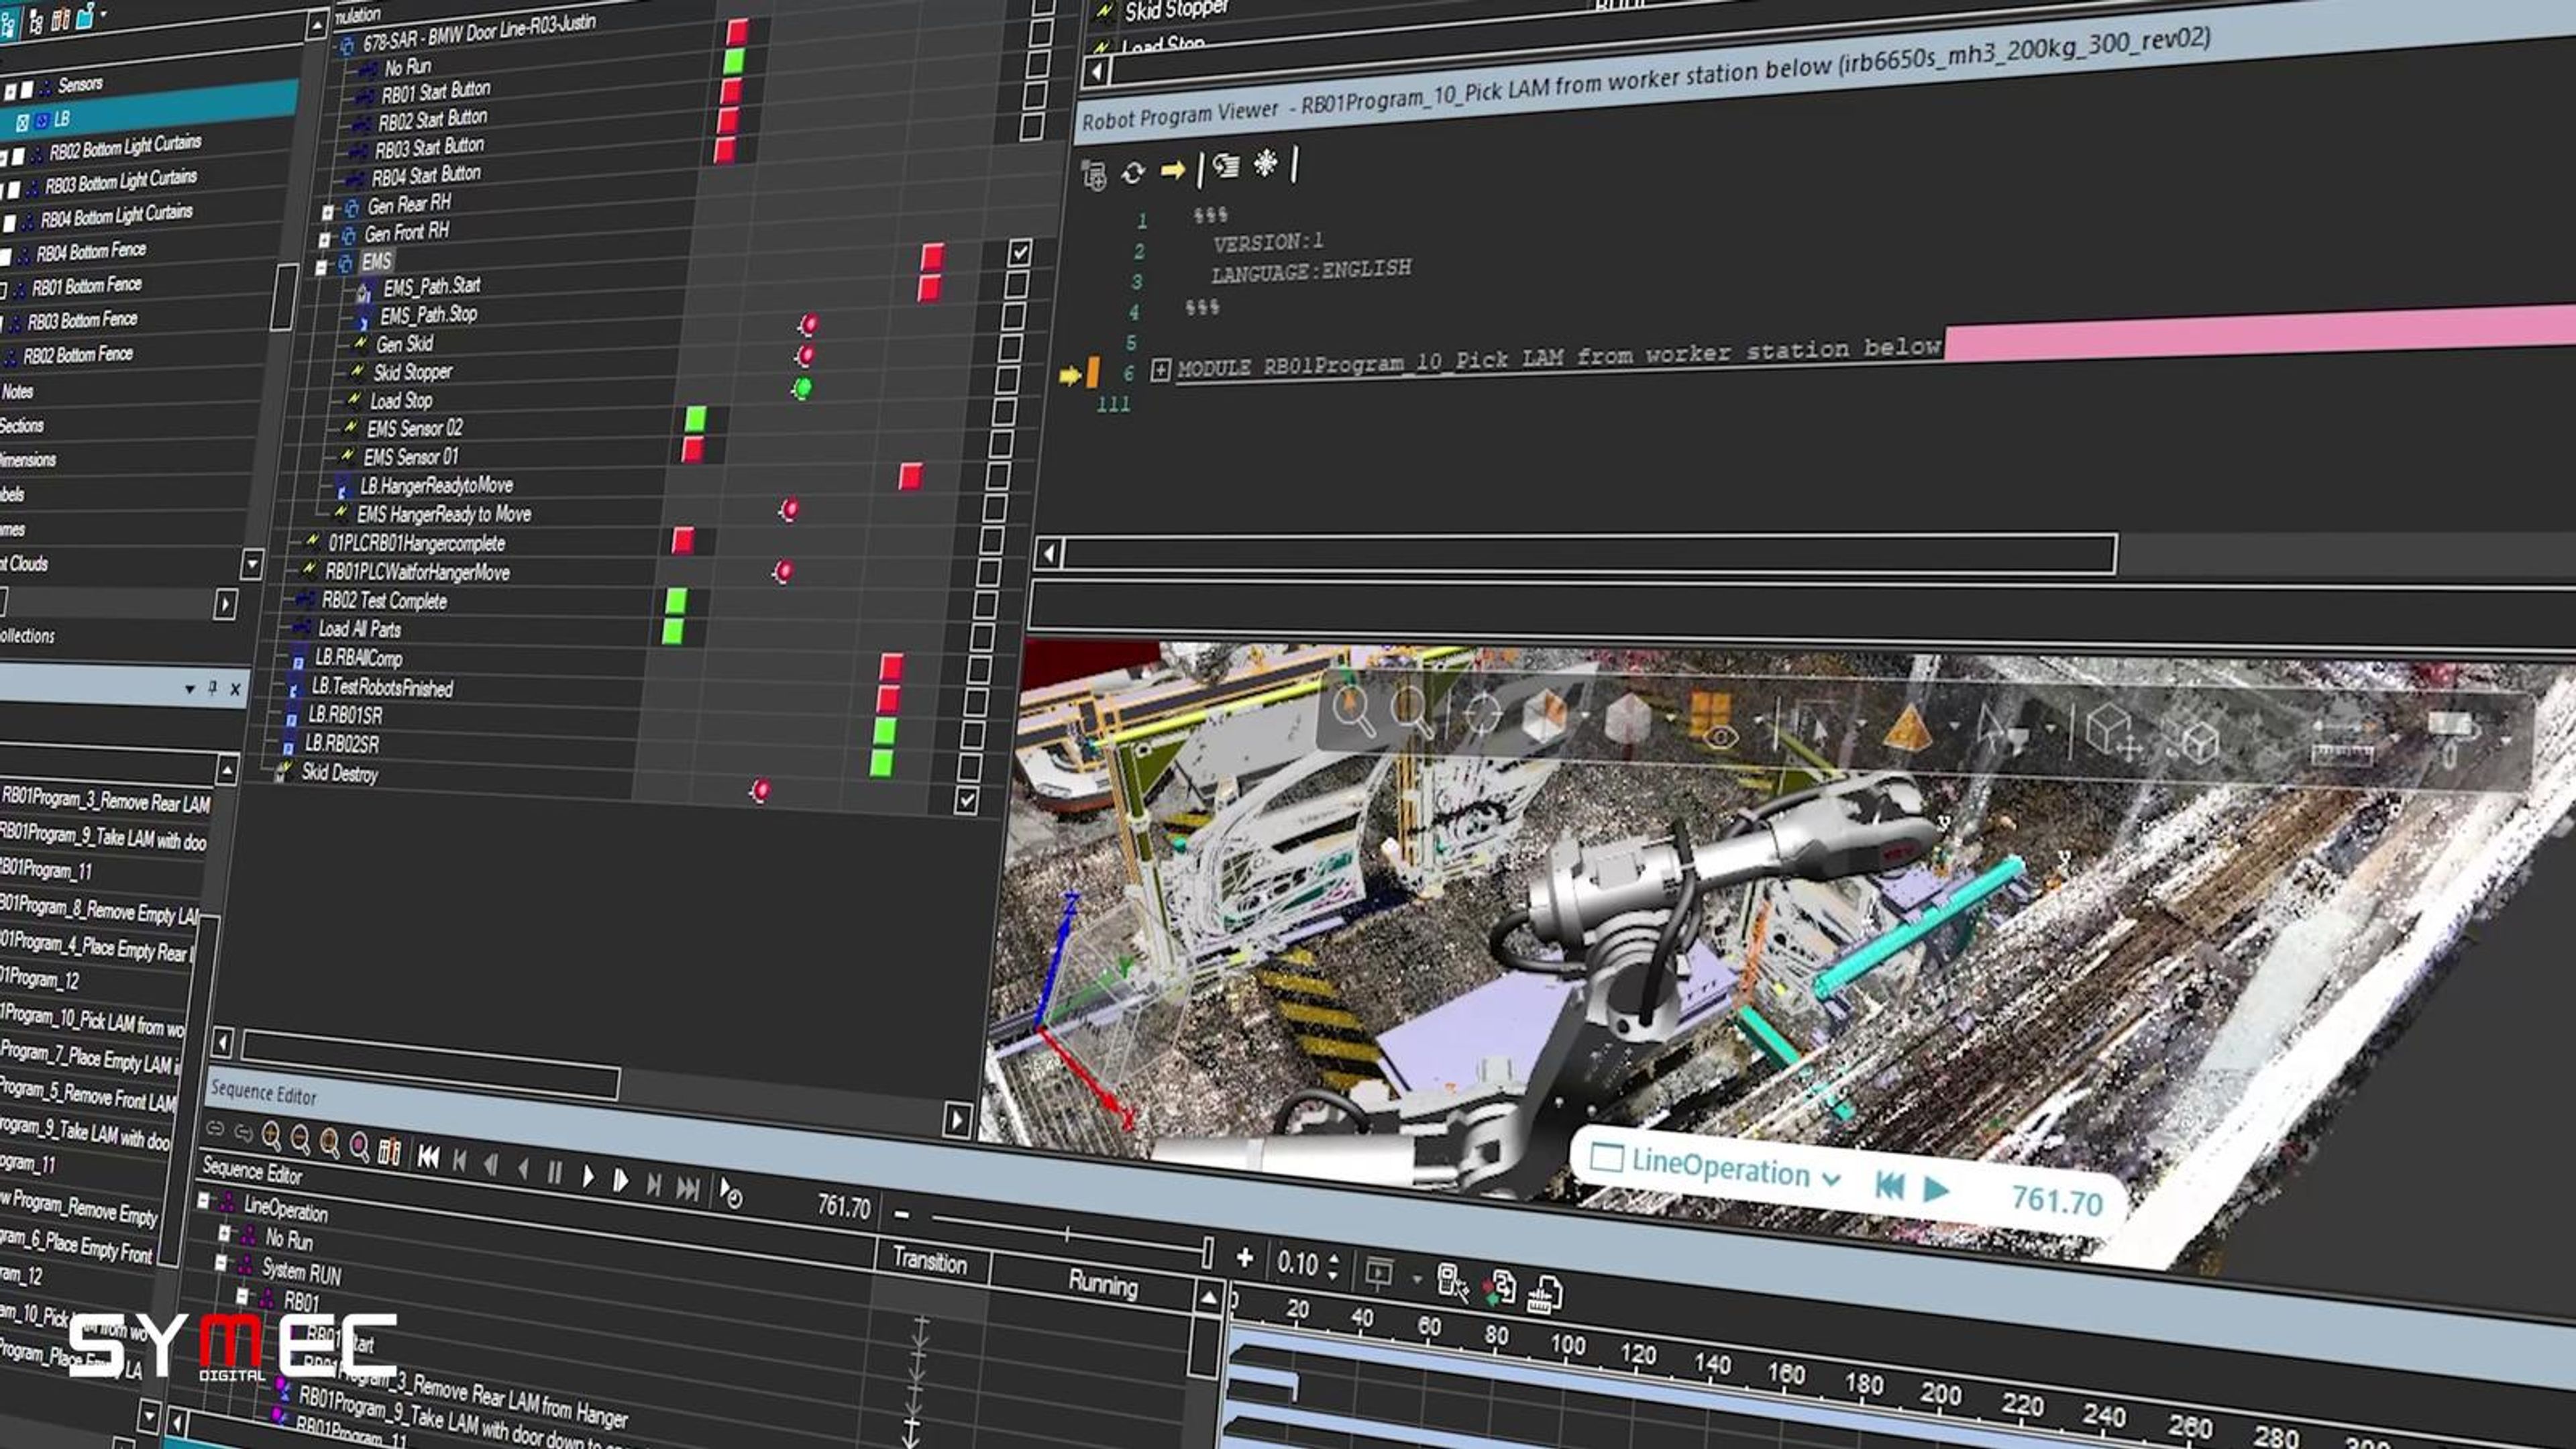Image resolution: width=2576 pixels, height=1449 pixels.
Task: Increase the 0.10 time interval stepper
Action: pos(1333,1258)
